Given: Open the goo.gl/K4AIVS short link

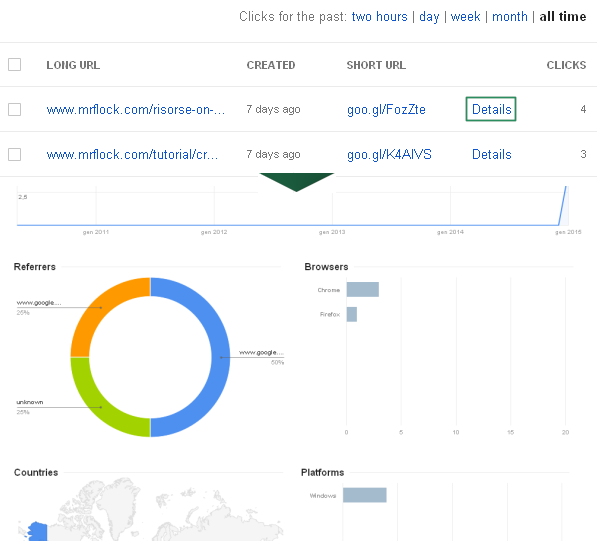Looking at the screenshot, I should click(x=389, y=155).
